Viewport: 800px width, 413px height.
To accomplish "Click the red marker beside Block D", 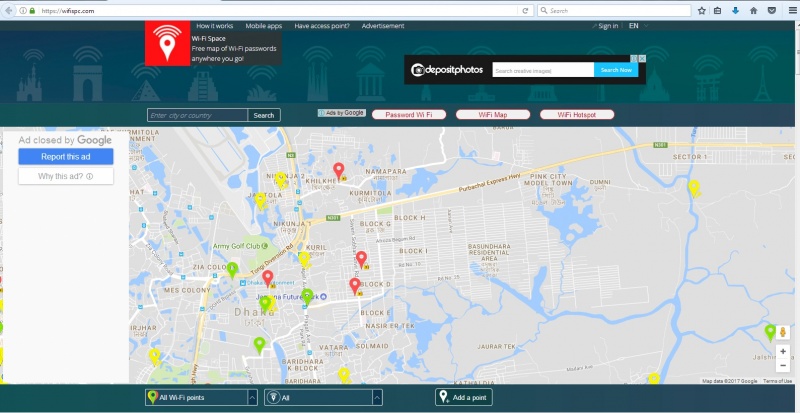I will 355,286.
